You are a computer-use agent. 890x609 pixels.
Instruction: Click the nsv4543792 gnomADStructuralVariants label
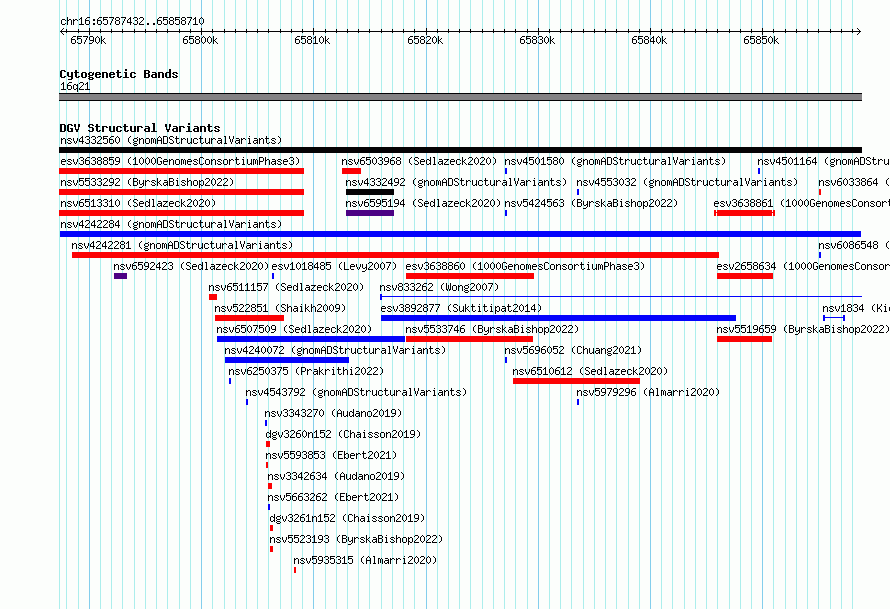pos(356,392)
